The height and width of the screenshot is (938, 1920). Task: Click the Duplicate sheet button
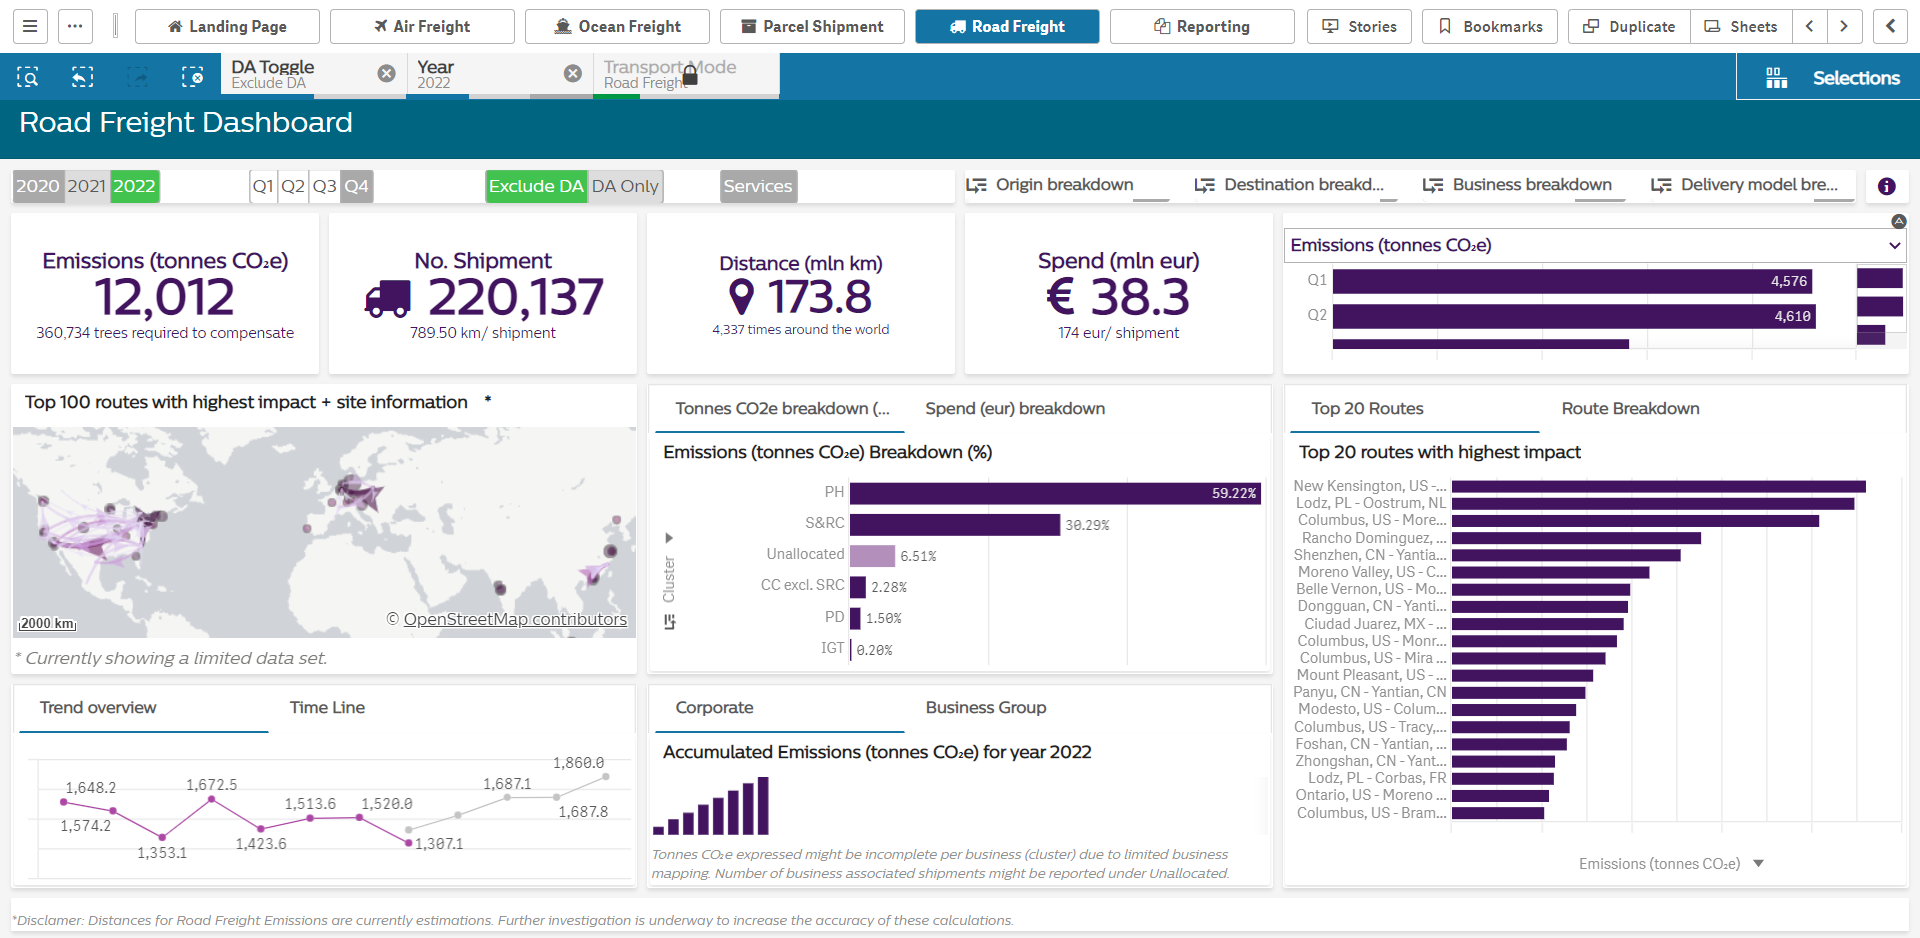pos(1628,26)
